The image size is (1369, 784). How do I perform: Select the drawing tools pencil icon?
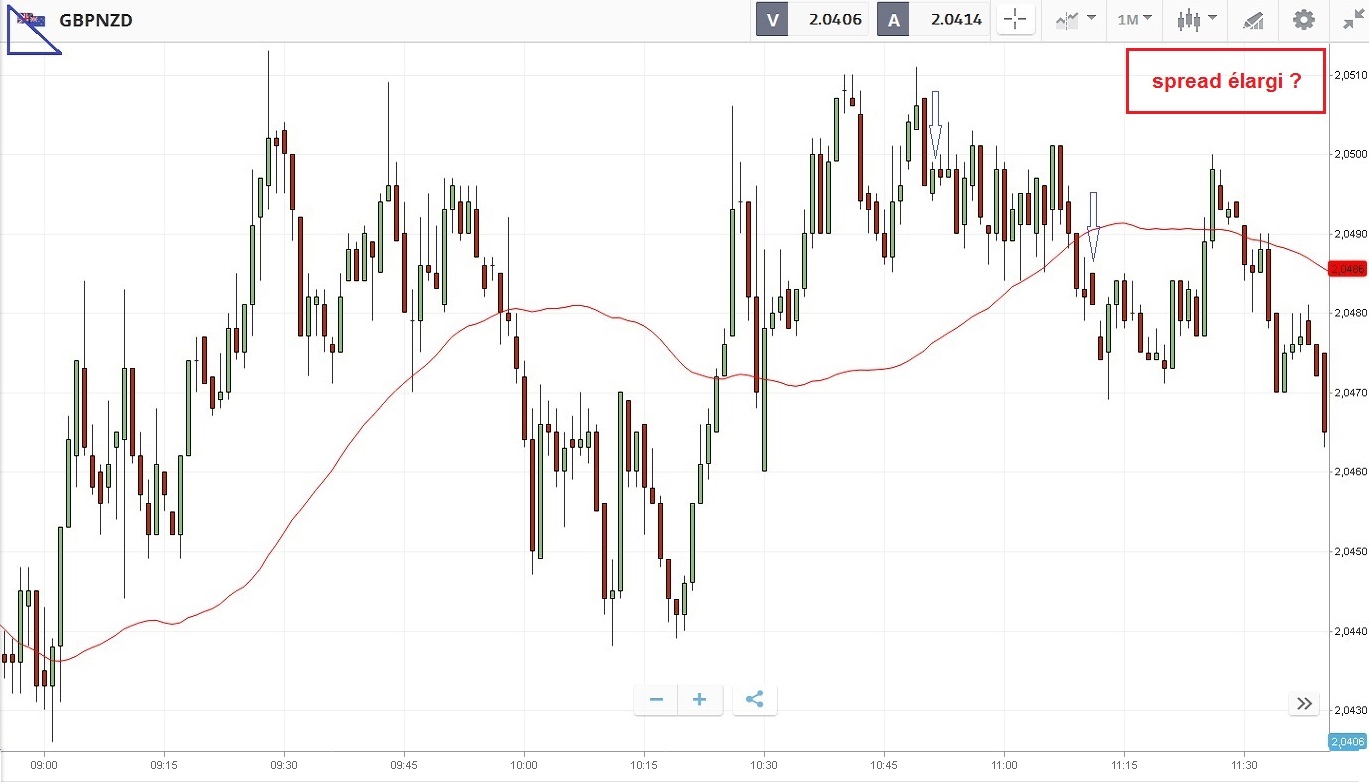click(x=1252, y=20)
